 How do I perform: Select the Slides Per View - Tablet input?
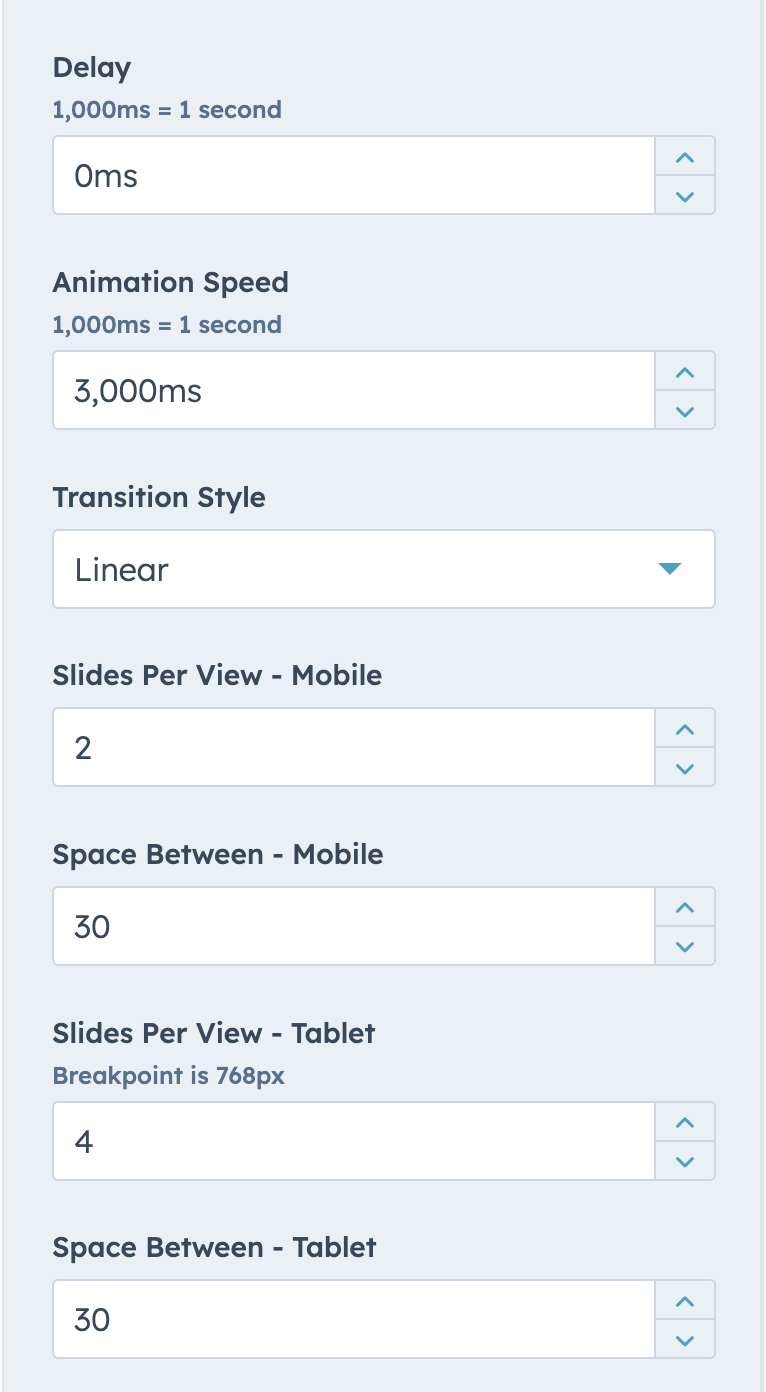click(350, 1140)
